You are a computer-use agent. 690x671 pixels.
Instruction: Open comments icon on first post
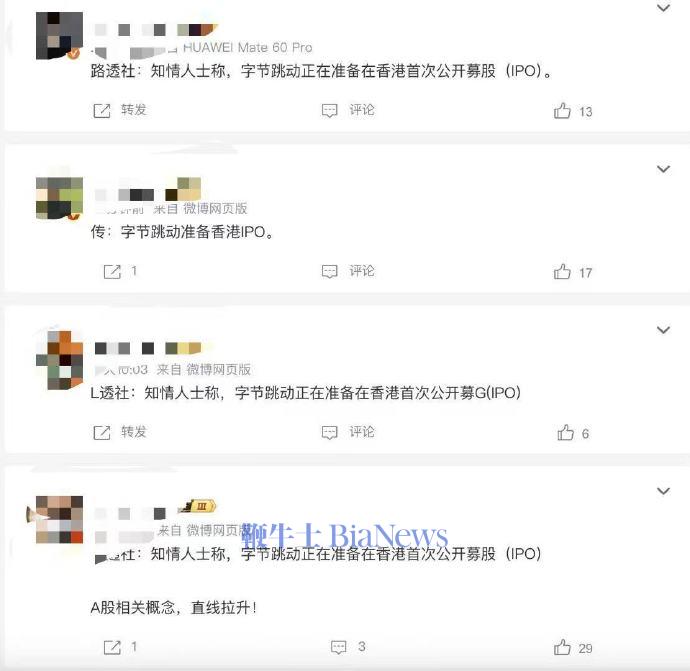click(x=330, y=110)
